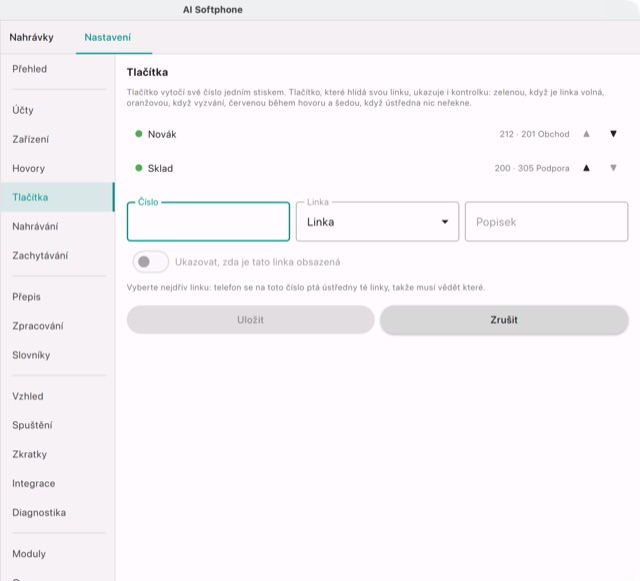640x581 pixels.
Task: Focus the Číslo input field
Action: [208, 222]
